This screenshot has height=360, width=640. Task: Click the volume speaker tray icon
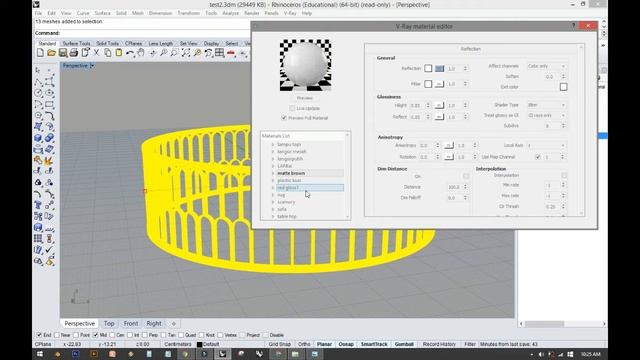[x=541, y=354]
